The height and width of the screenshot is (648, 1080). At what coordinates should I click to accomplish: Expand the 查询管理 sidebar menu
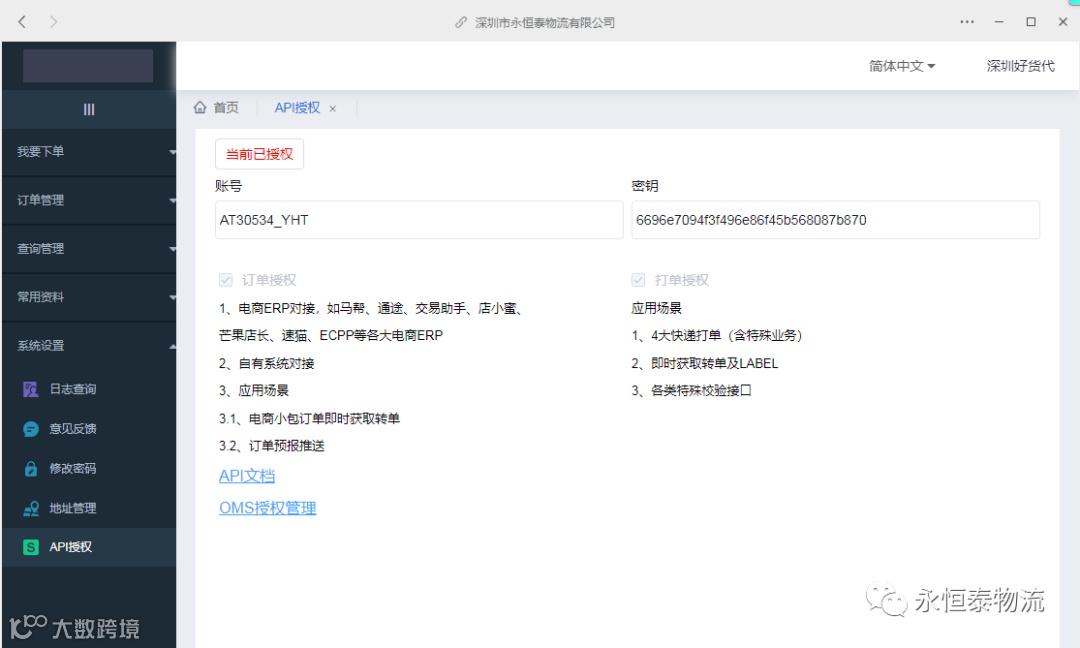tap(89, 249)
